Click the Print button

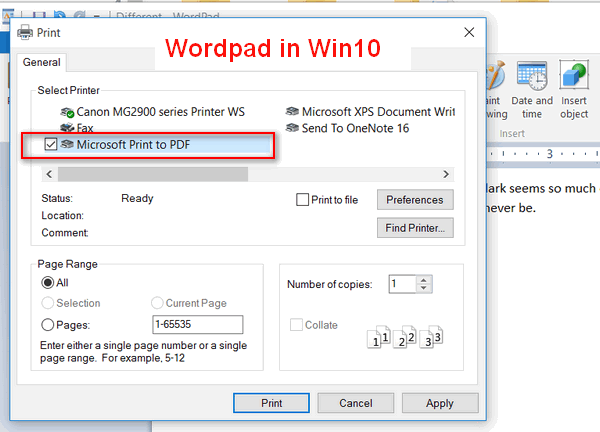[x=271, y=403]
